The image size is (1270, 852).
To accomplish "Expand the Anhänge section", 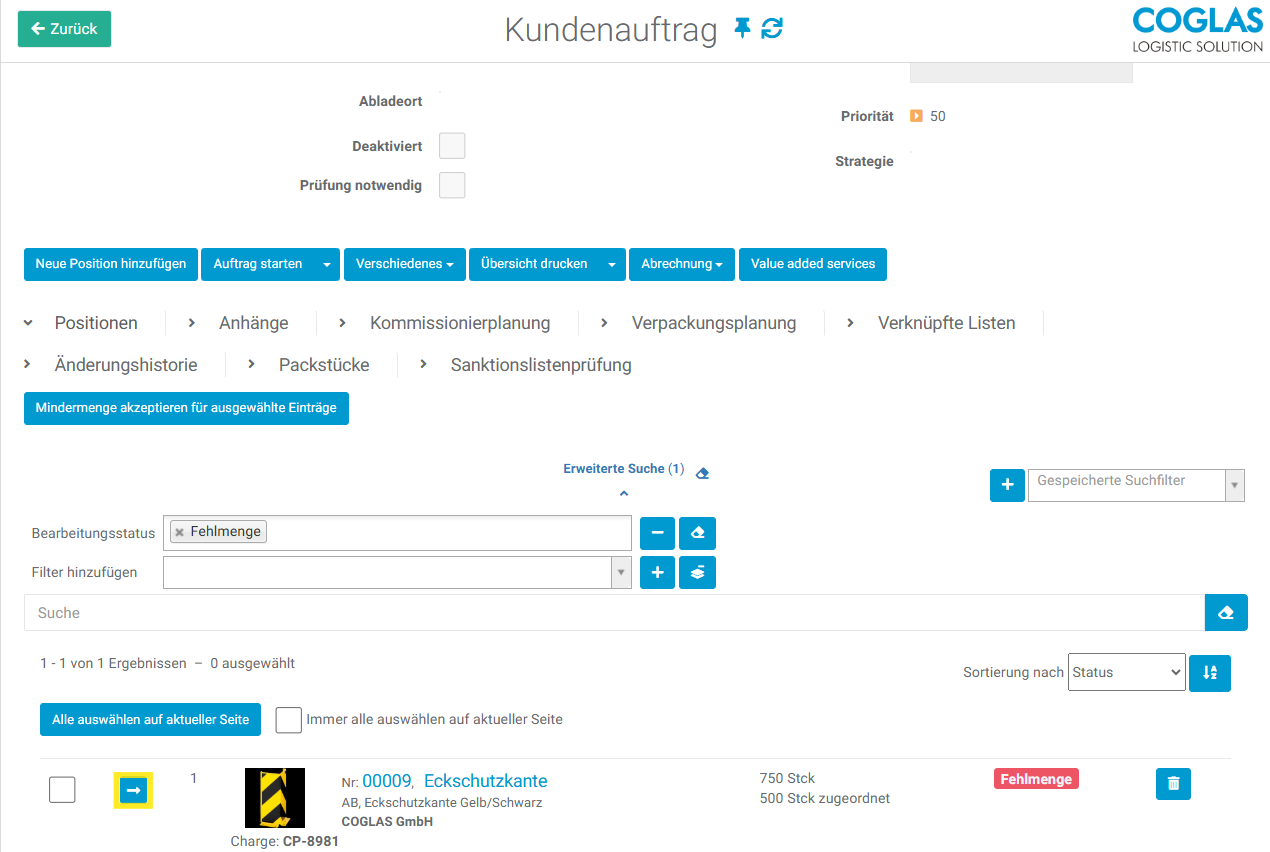I will (253, 323).
